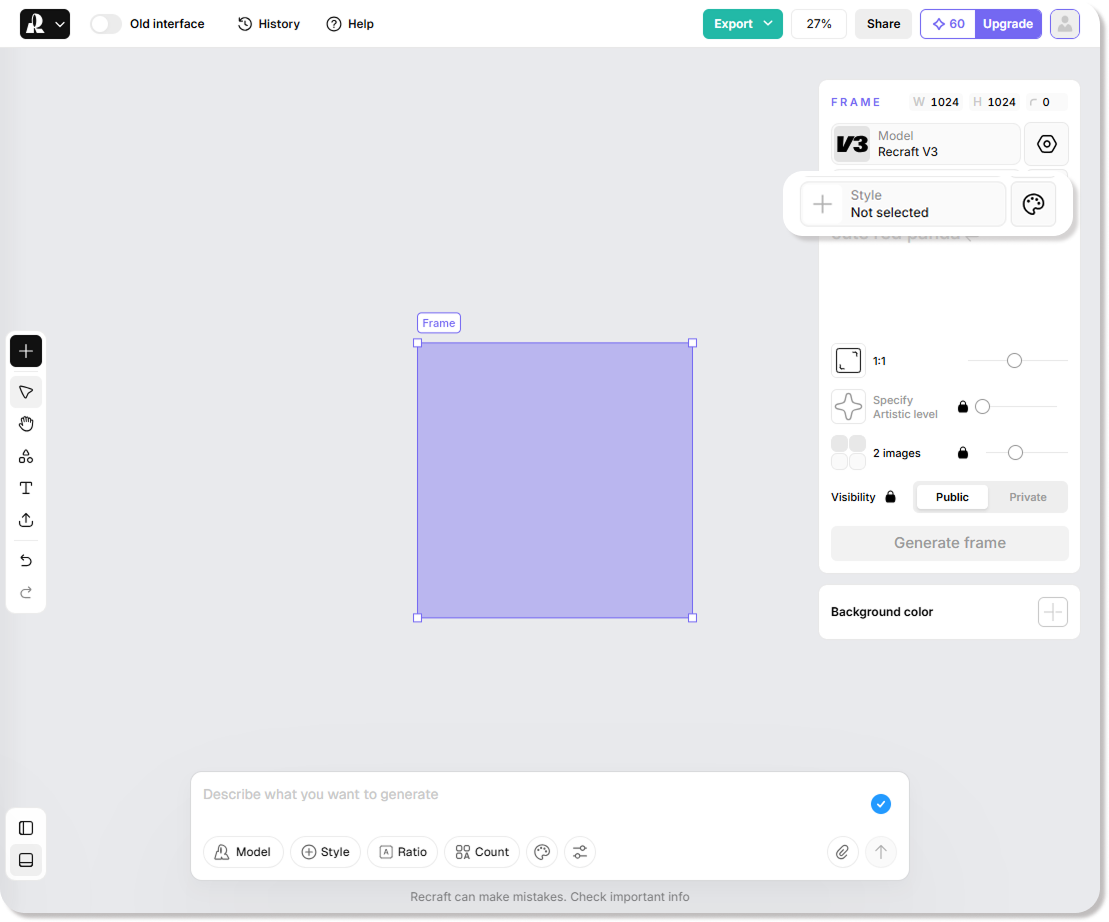Open the History menu
The width and height of the screenshot is (1109, 922).
268,24
